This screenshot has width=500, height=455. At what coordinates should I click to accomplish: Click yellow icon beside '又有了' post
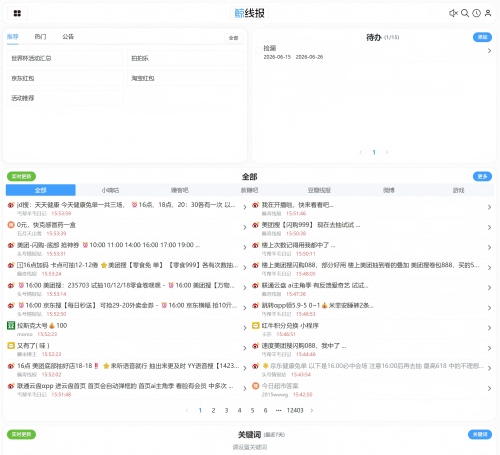(11, 346)
